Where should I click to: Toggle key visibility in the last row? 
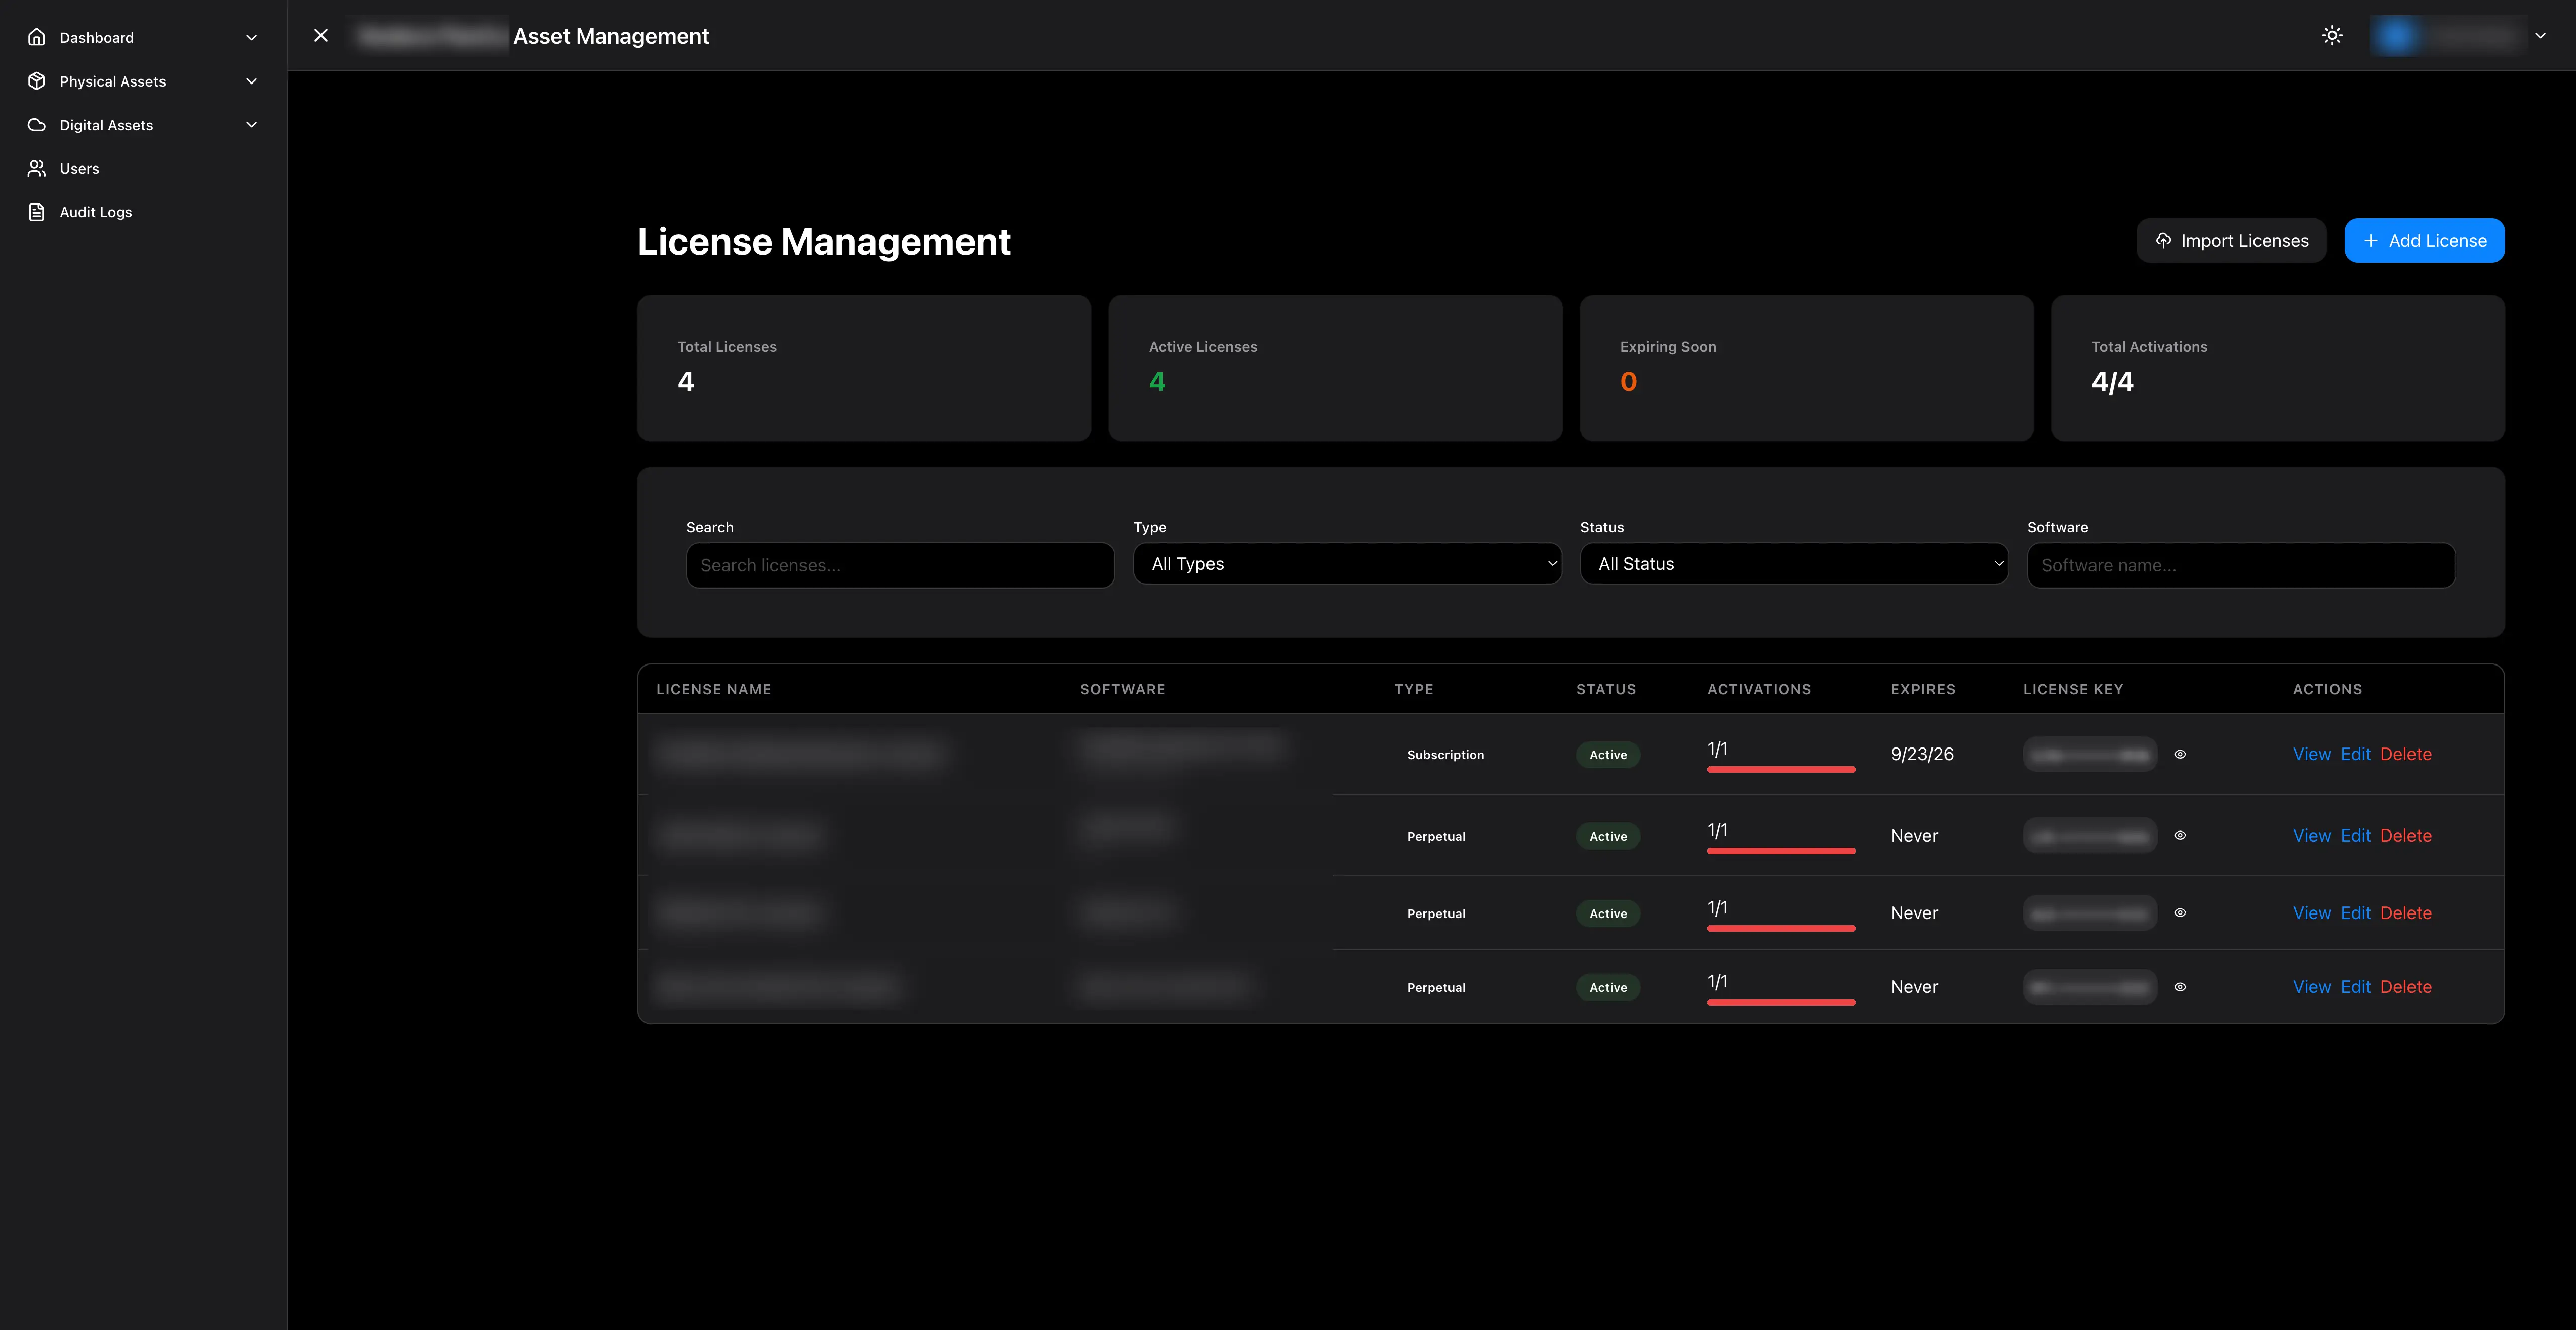click(x=2180, y=987)
